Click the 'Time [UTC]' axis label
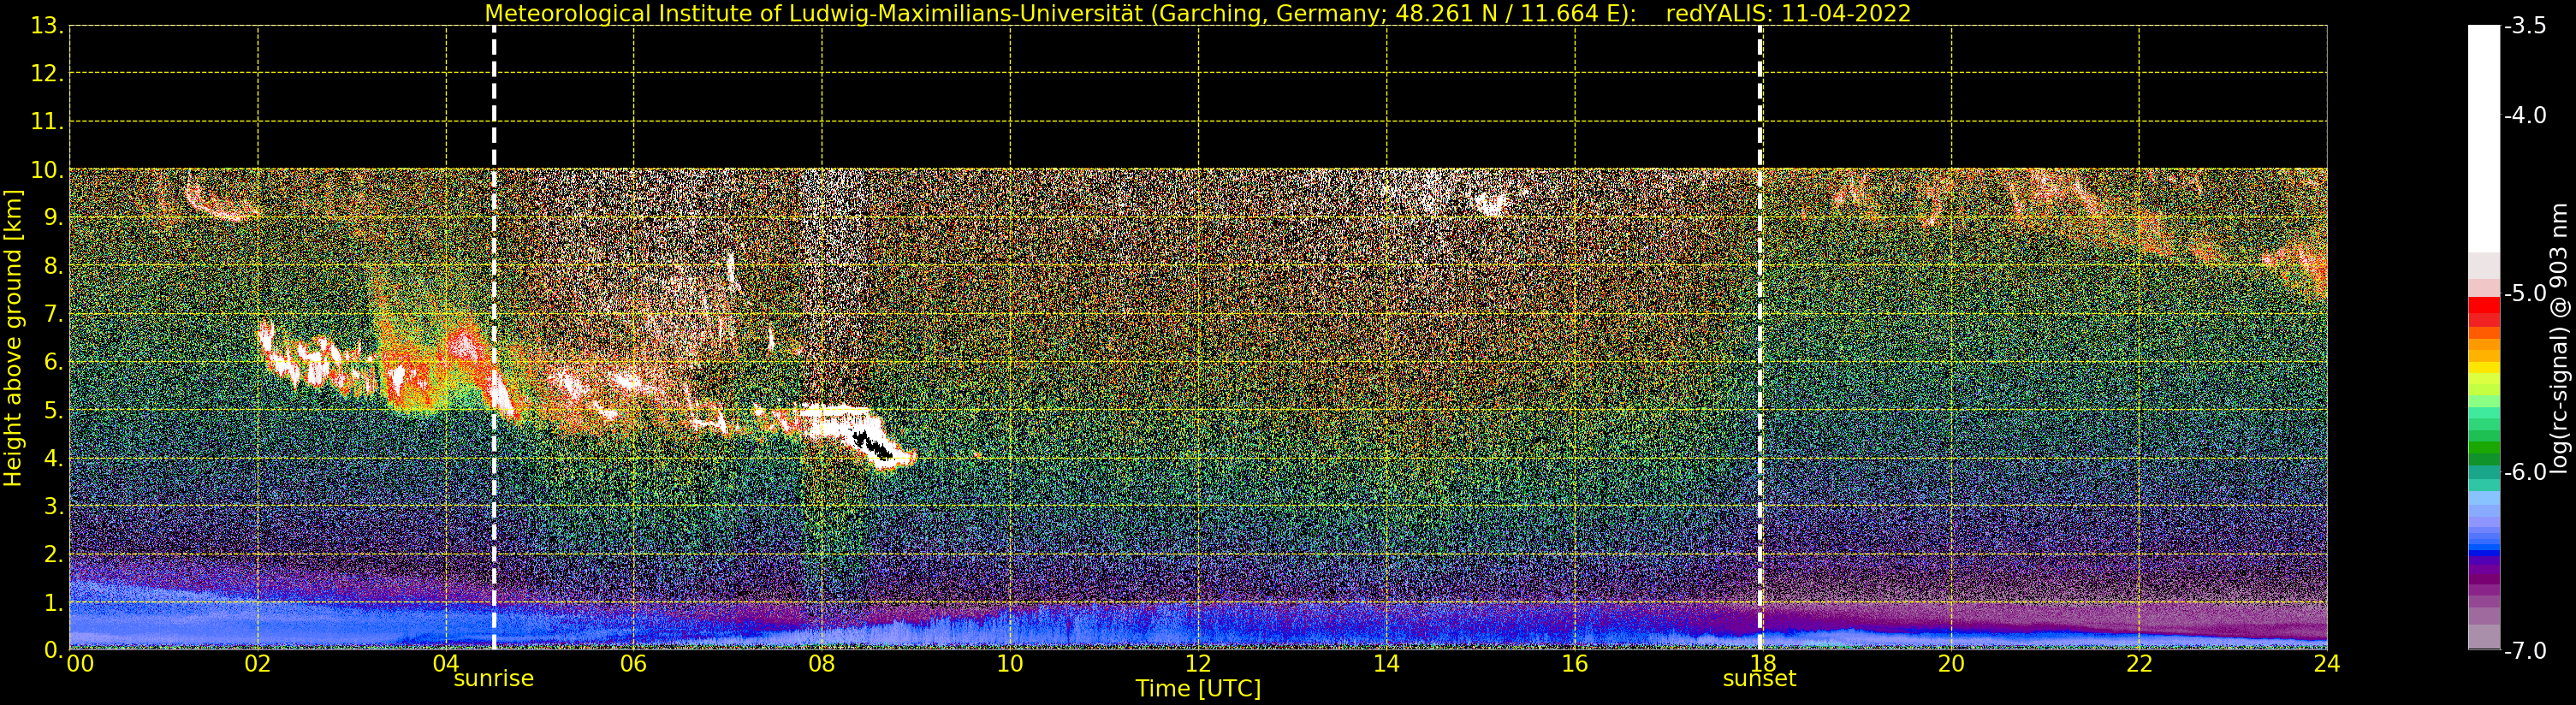 click(x=1197, y=688)
